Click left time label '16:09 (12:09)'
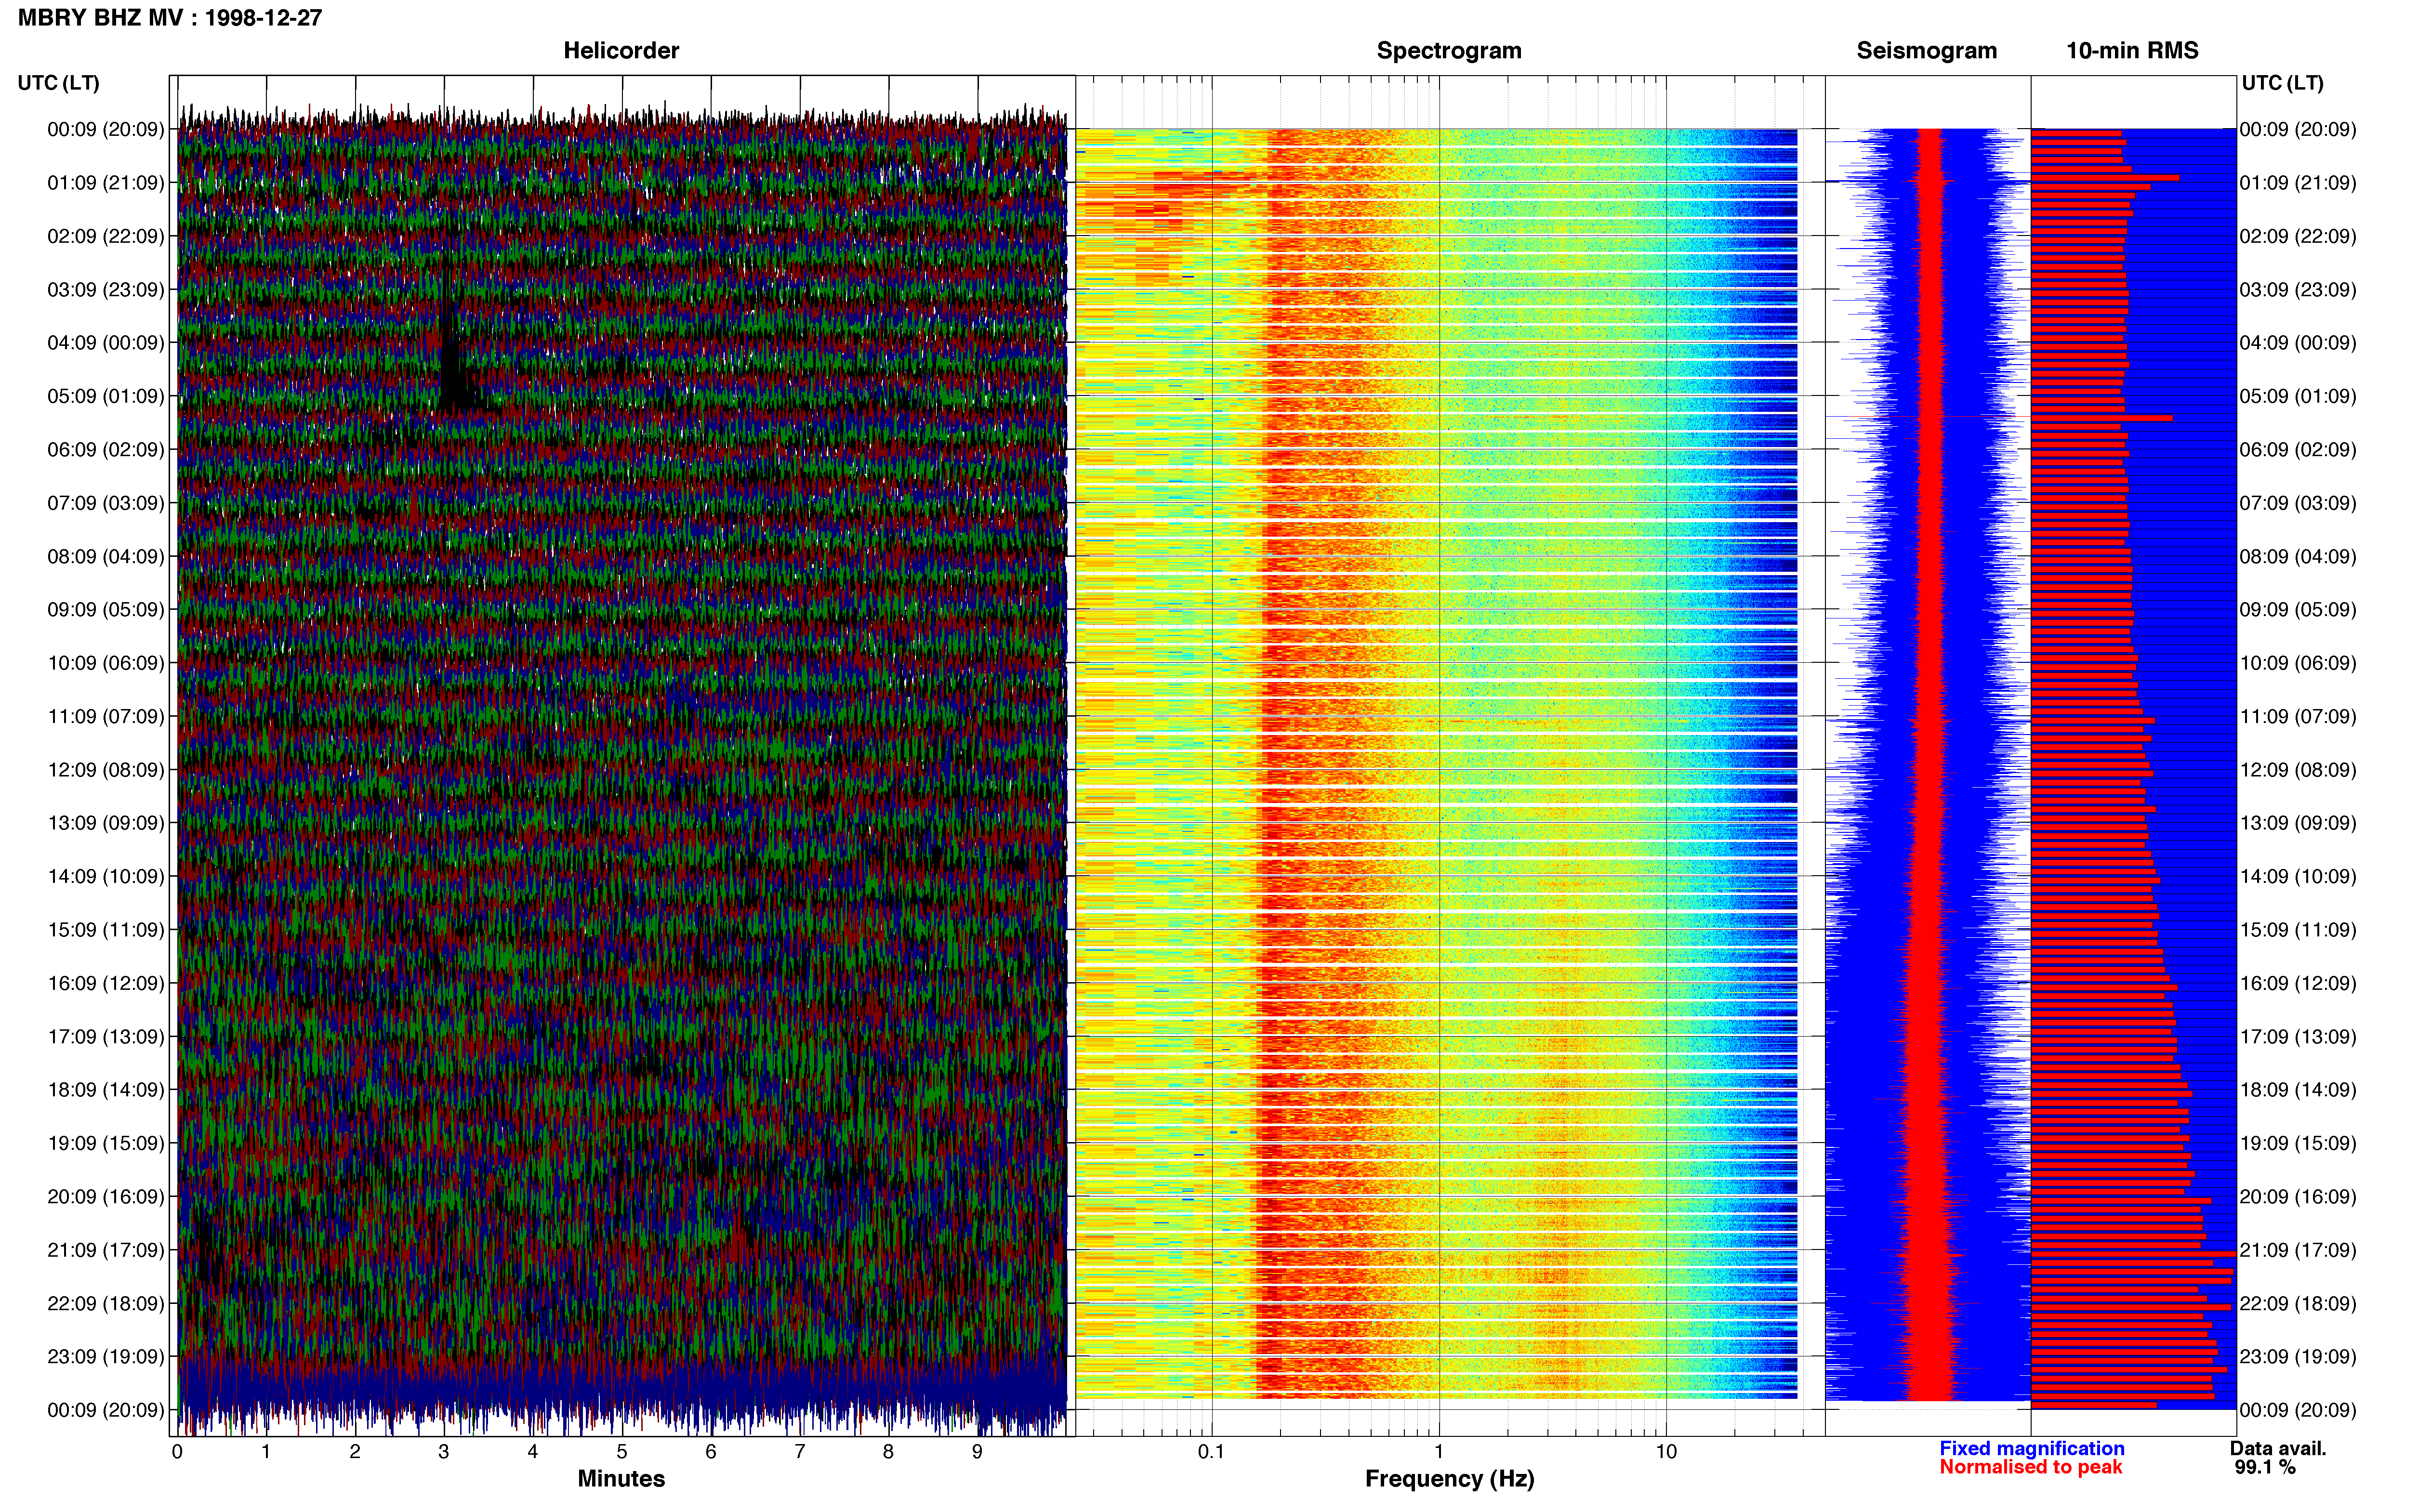Viewport: 2418px width, 1512px height. (105, 983)
